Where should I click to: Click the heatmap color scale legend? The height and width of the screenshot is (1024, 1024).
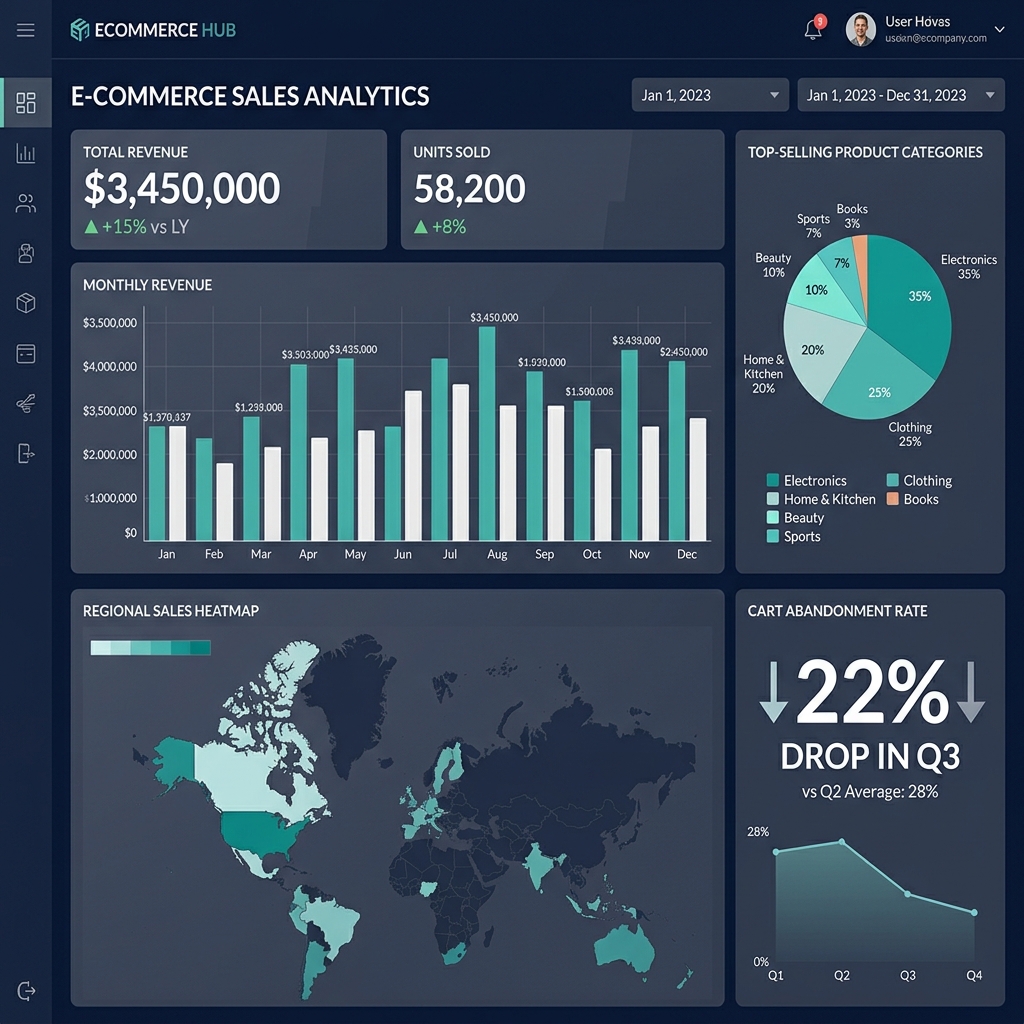point(150,647)
